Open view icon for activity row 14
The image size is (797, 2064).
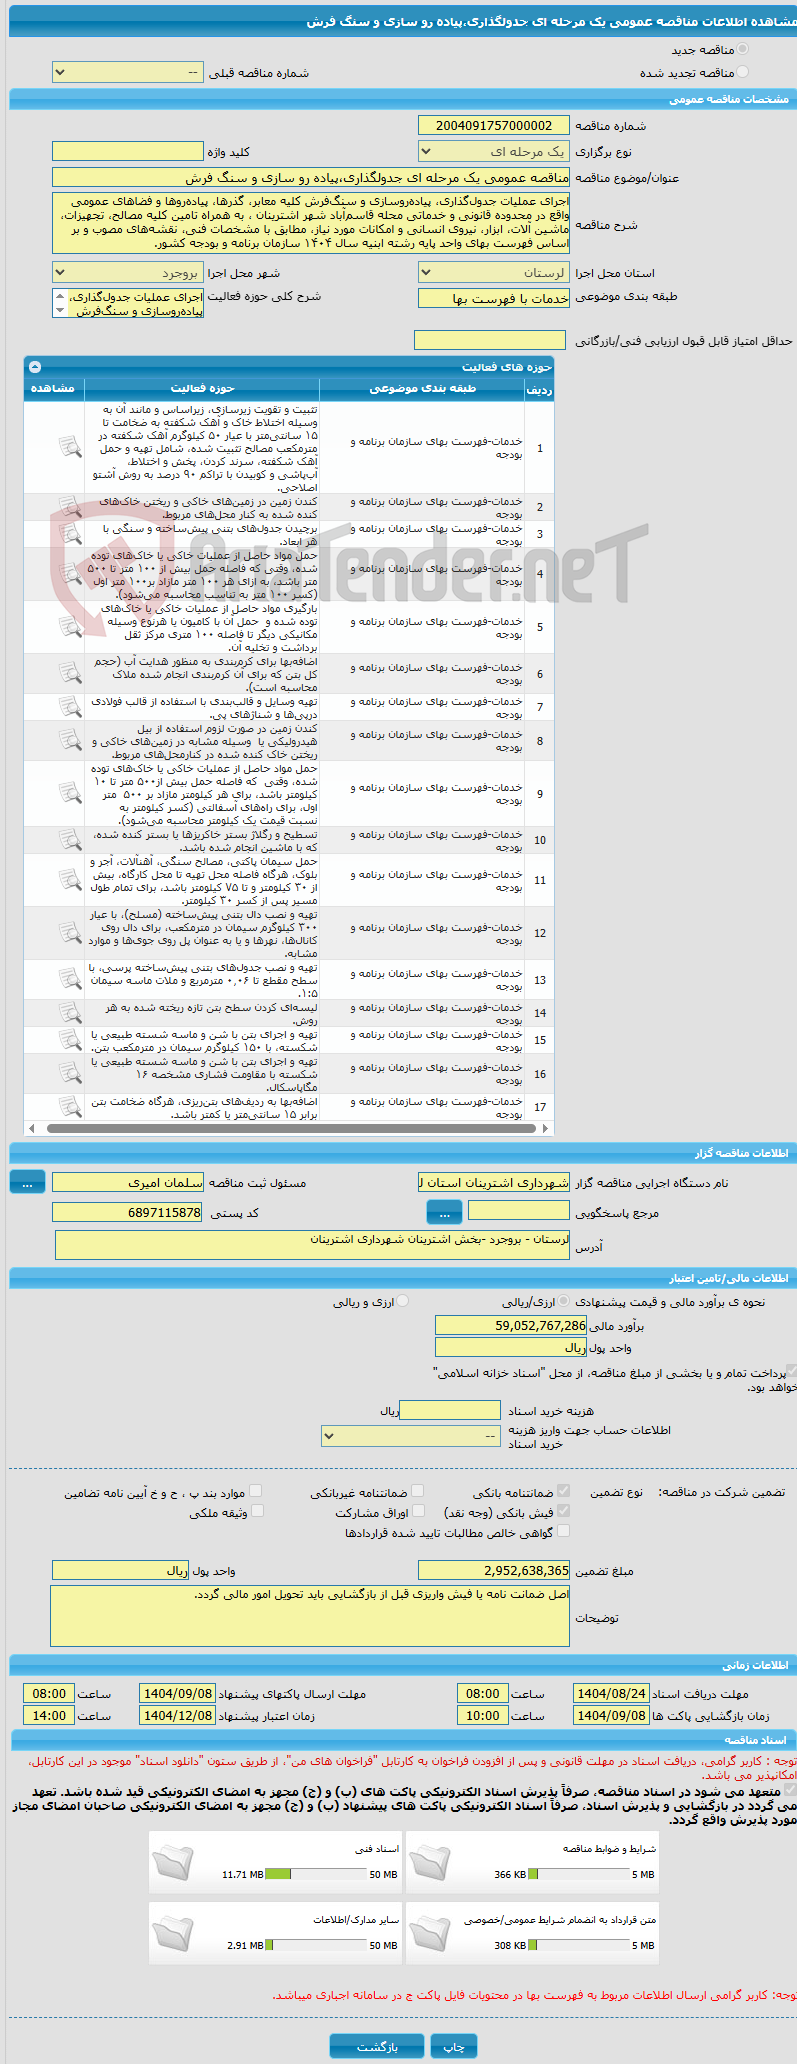coord(69,1013)
